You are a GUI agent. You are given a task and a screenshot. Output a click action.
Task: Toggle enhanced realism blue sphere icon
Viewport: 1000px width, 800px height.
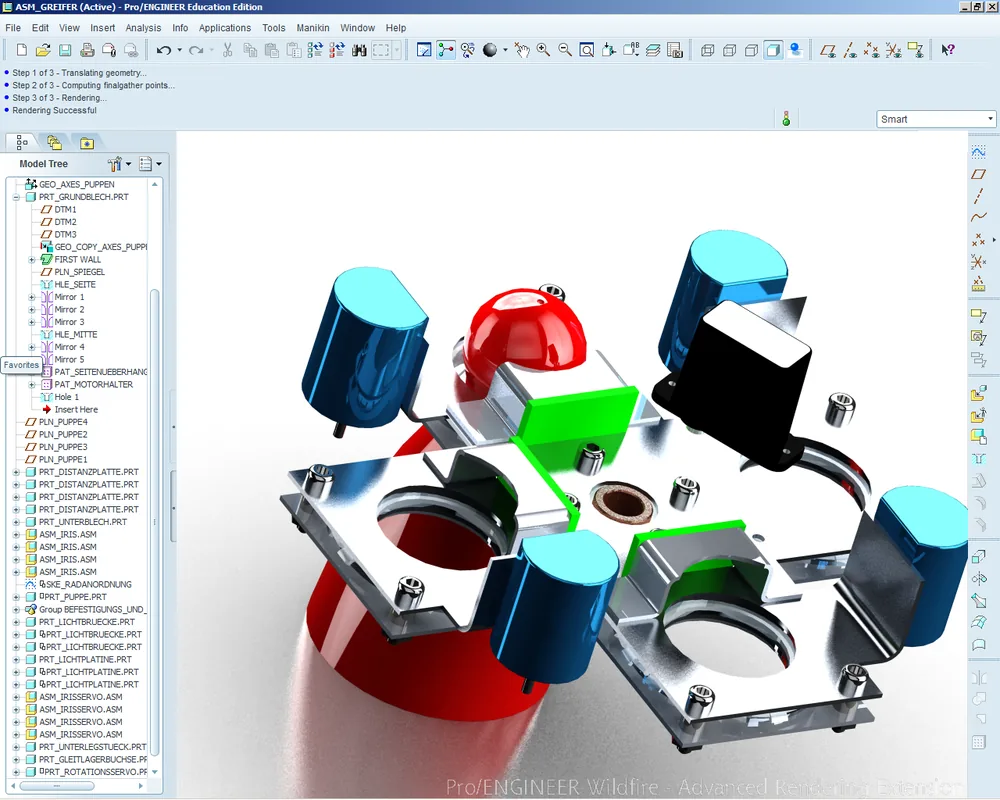coord(795,50)
